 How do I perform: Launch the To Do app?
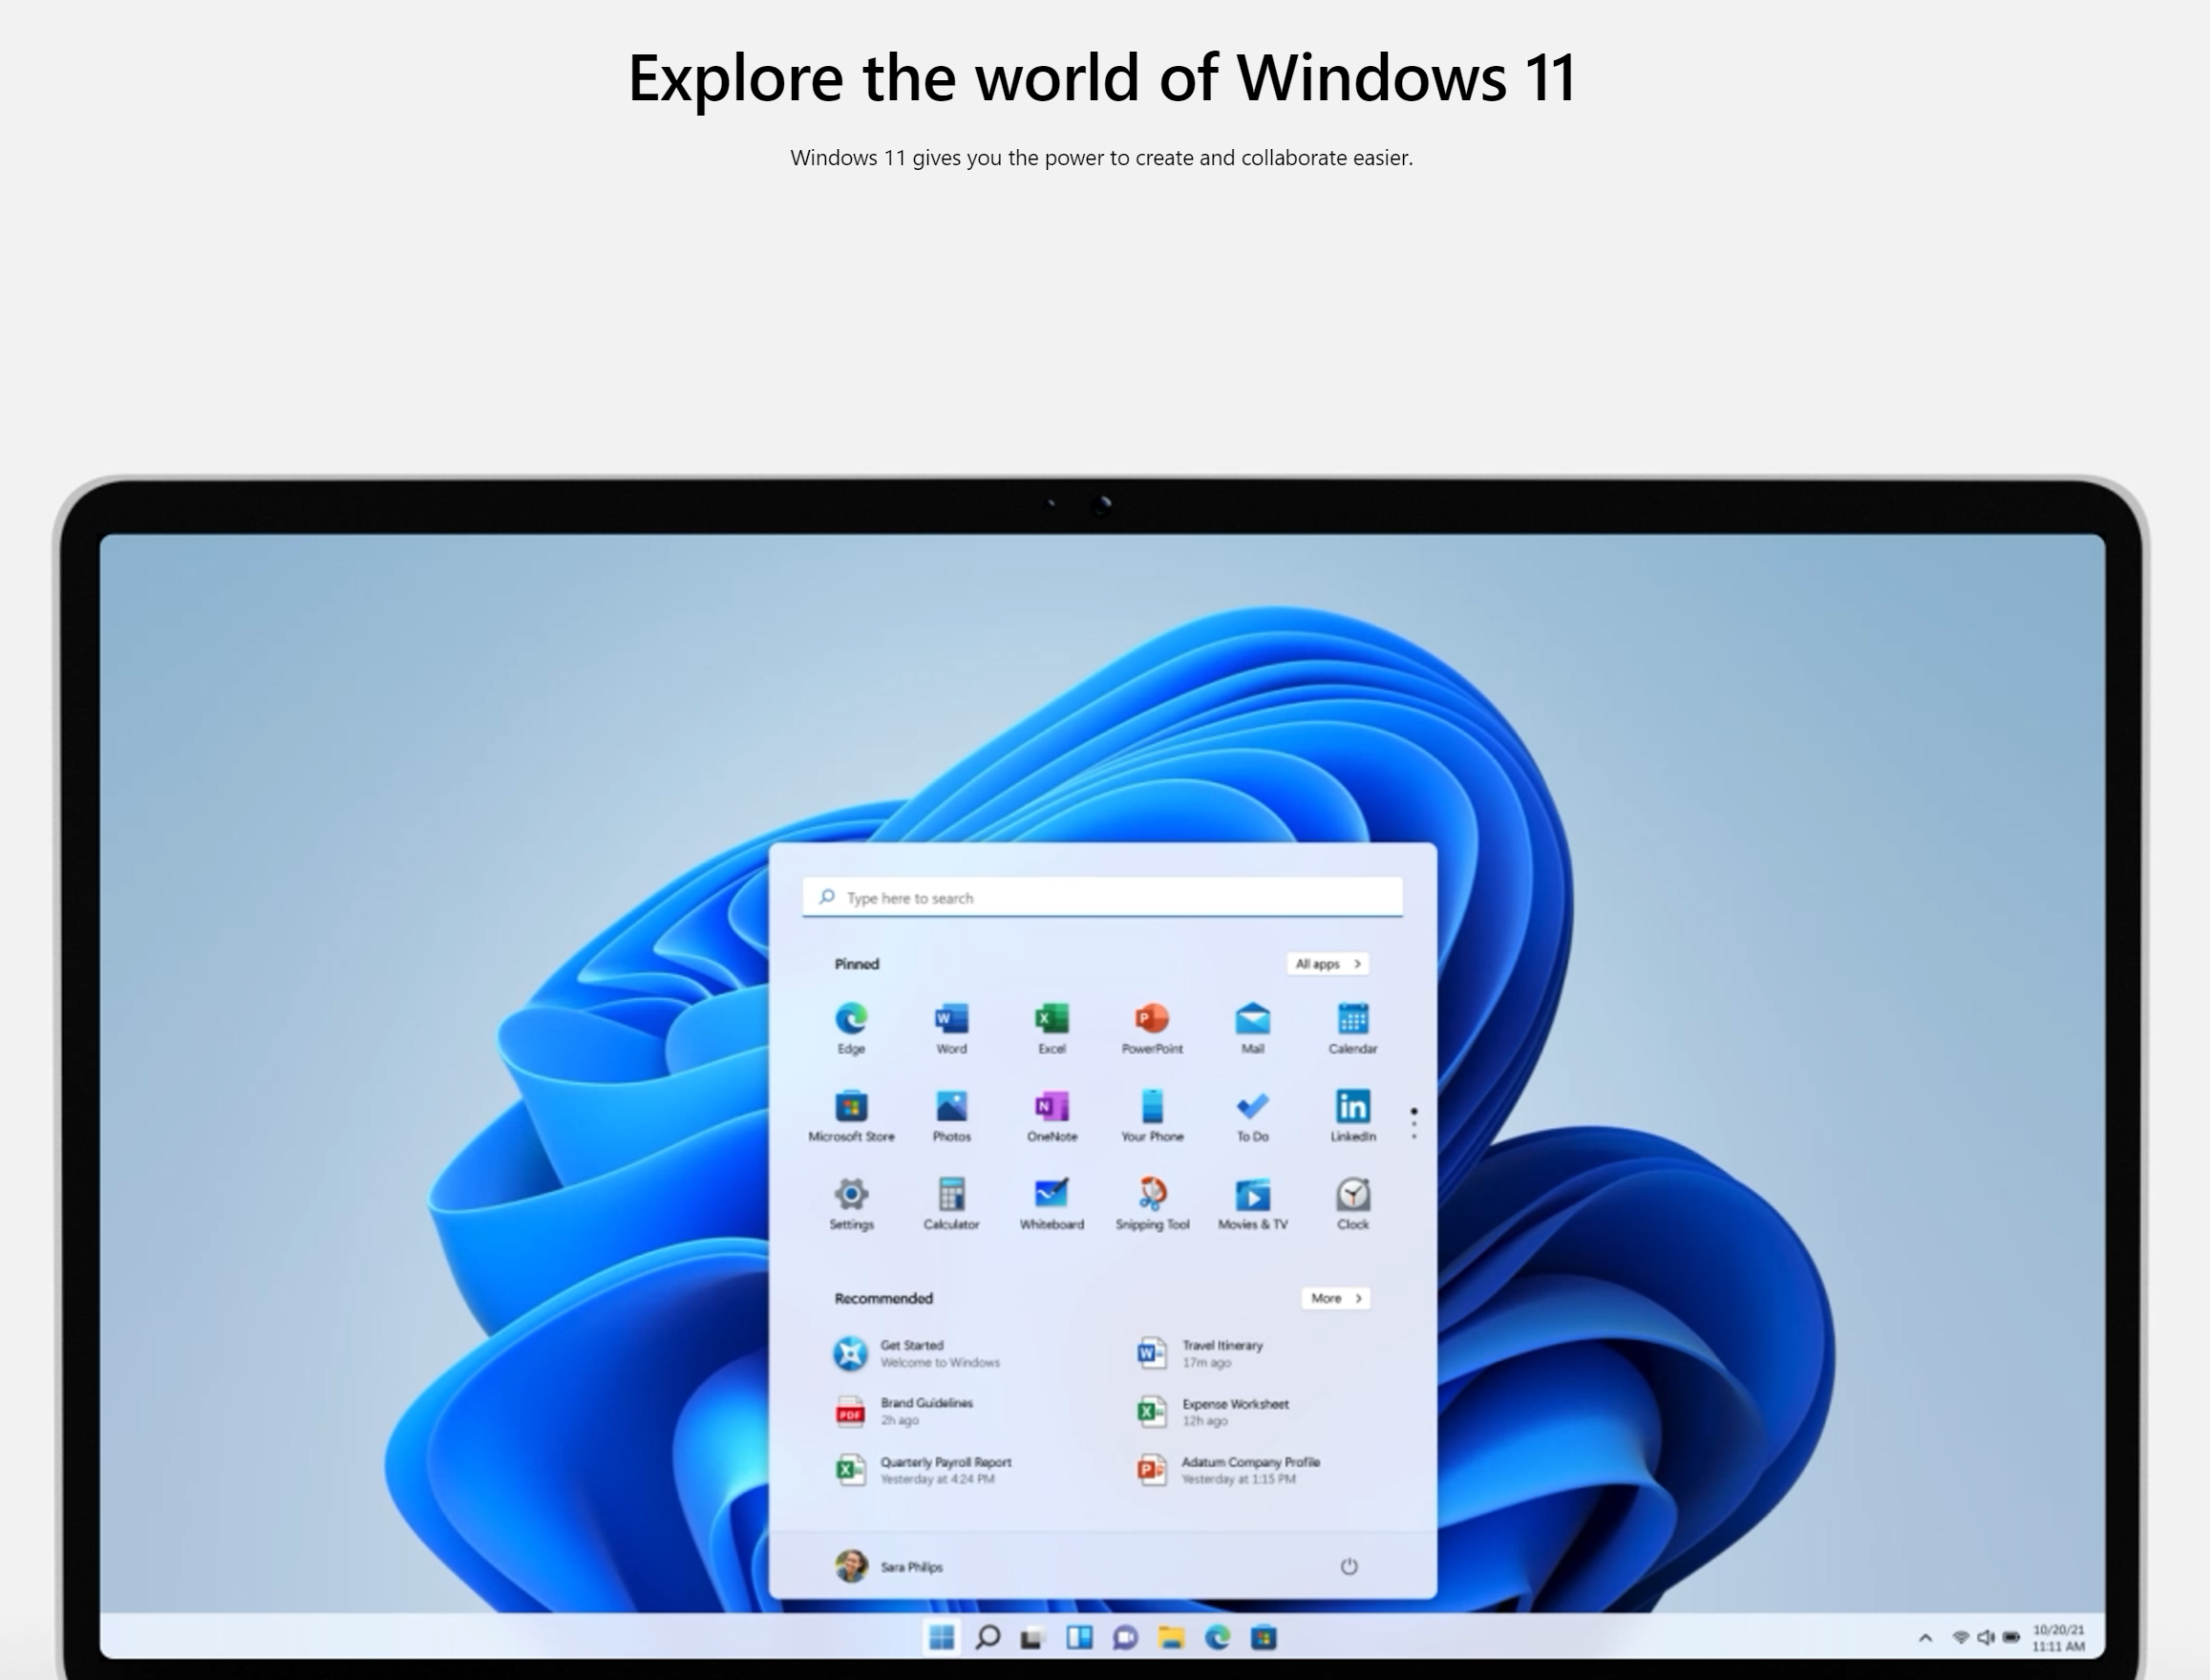(1252, 1115)
